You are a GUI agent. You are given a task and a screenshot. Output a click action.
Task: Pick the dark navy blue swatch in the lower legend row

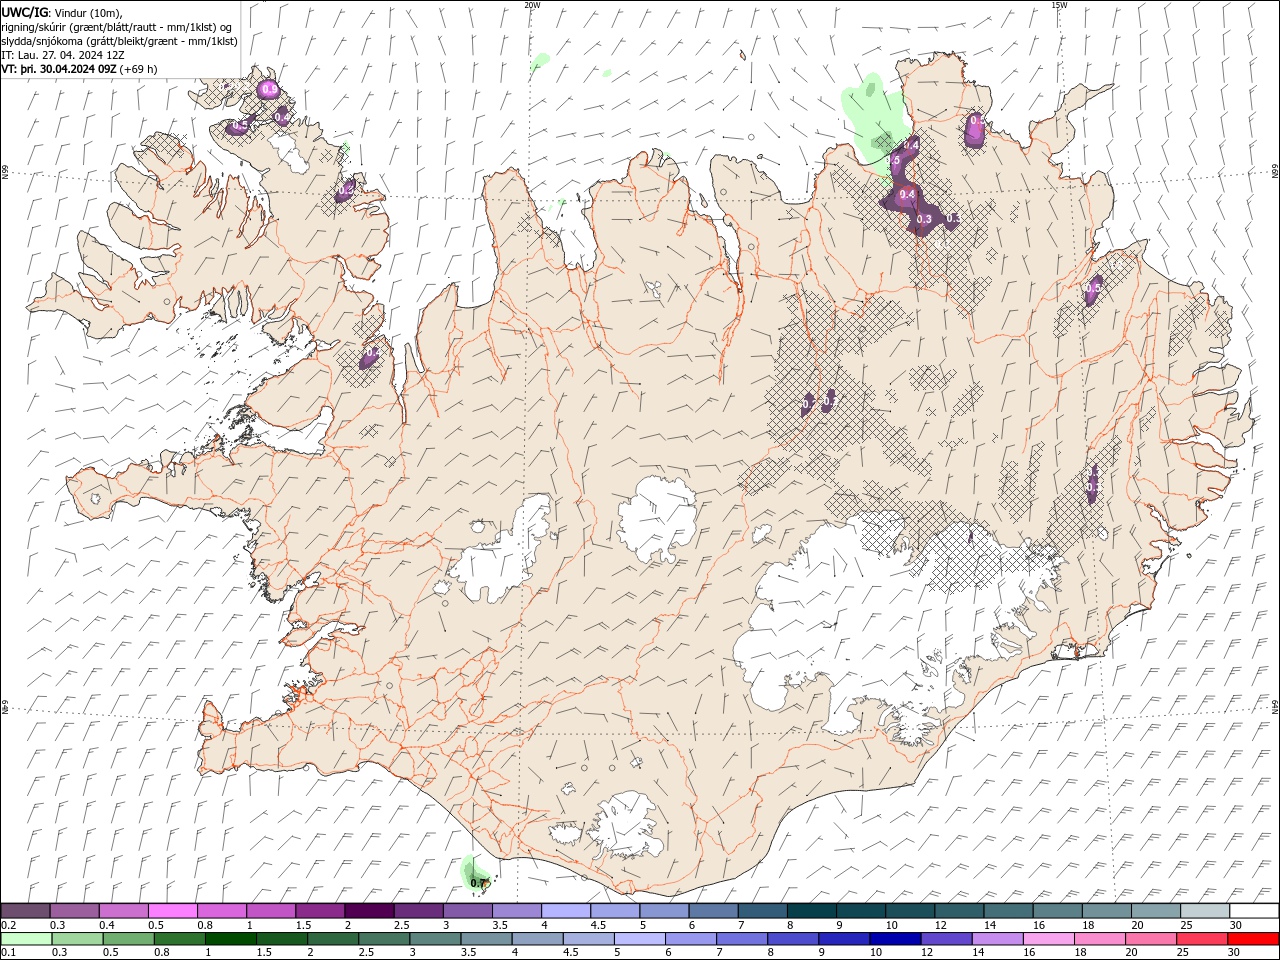click(x=894, y=939)
